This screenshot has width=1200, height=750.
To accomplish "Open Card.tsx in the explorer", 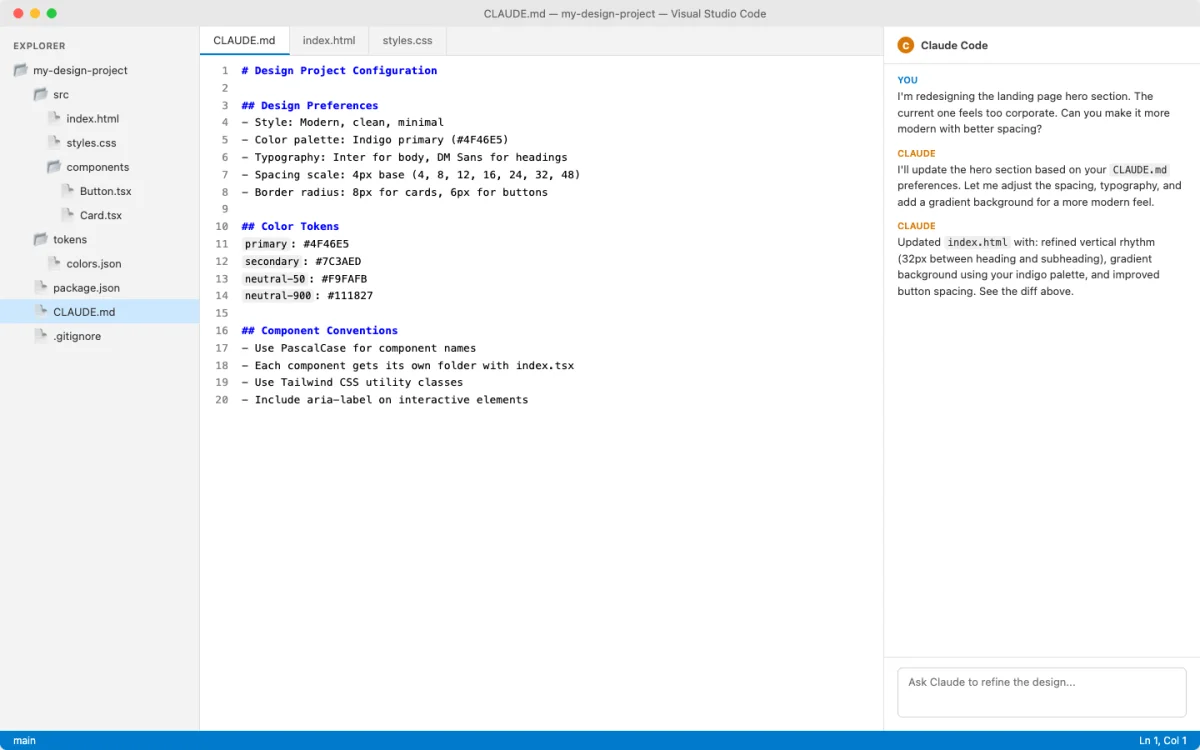I will coord(101,215).
